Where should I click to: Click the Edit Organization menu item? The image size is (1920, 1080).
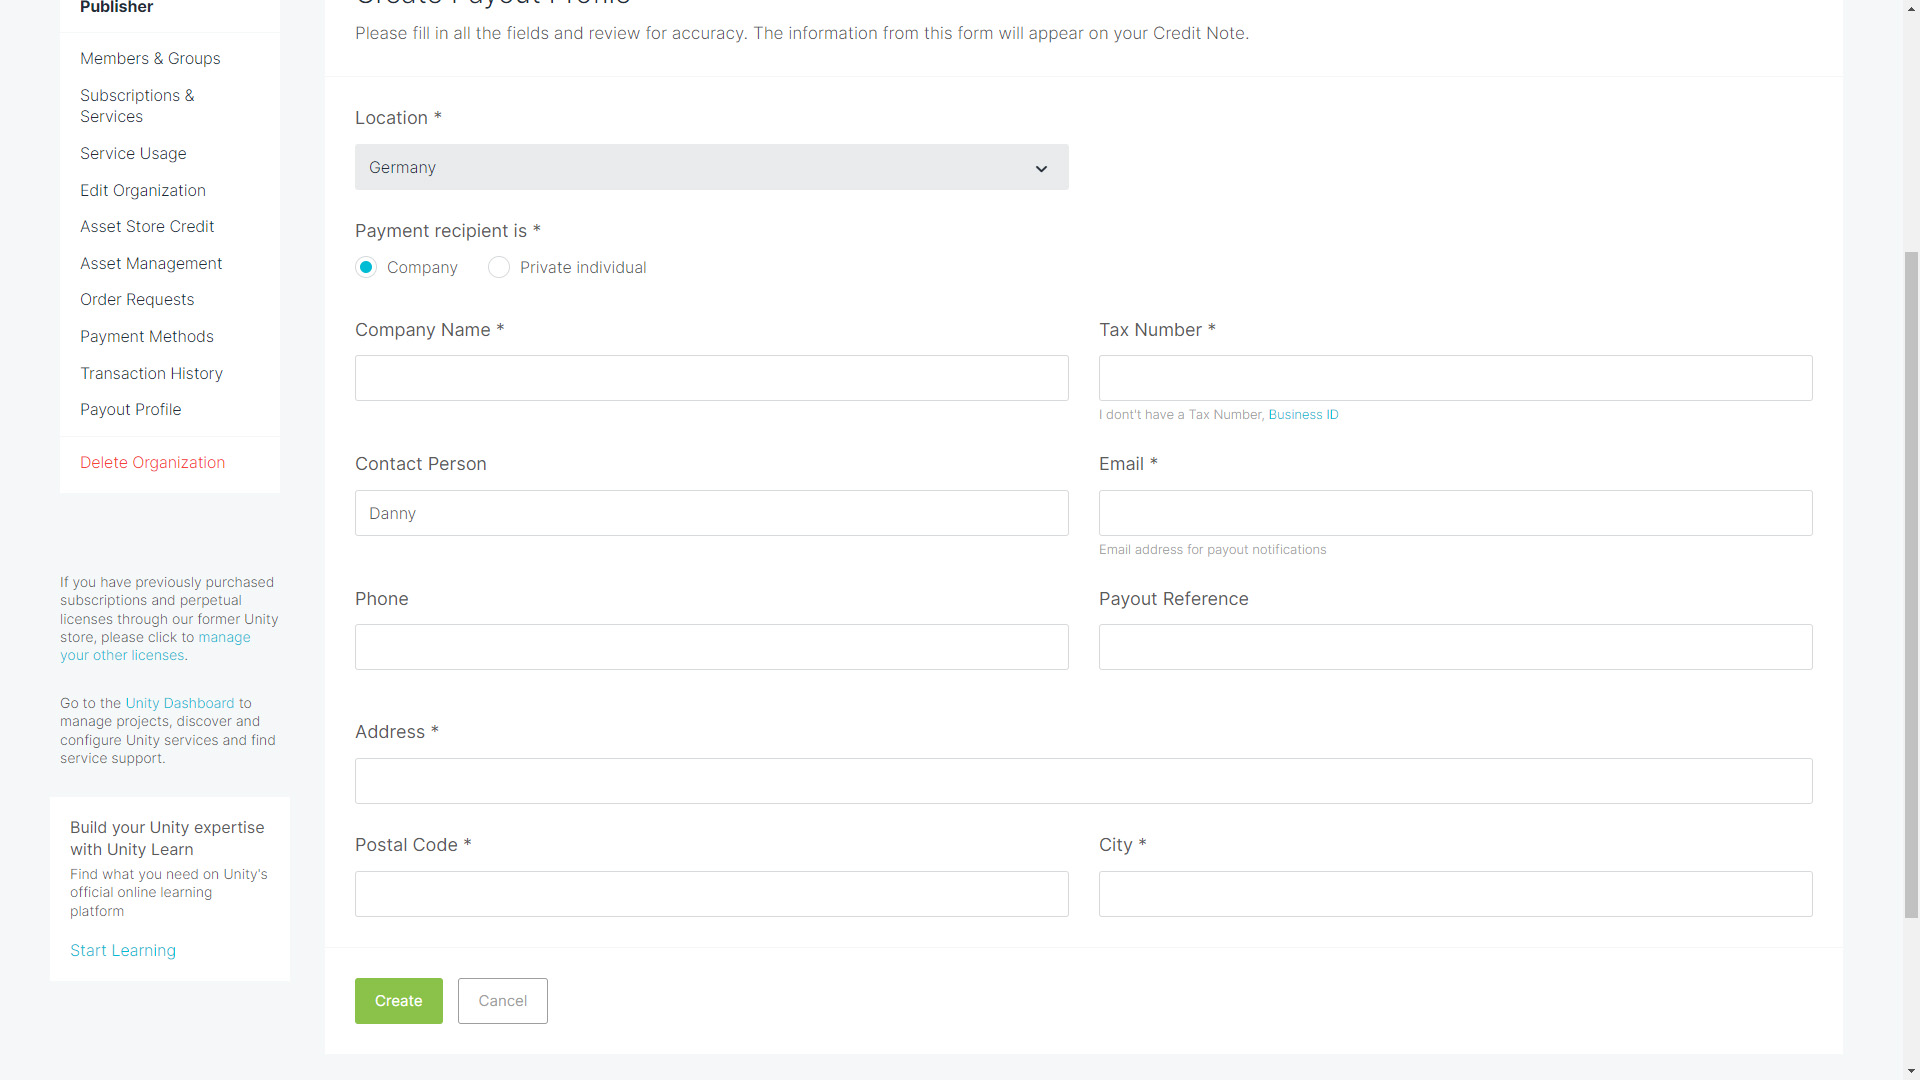tap(142, 190)
